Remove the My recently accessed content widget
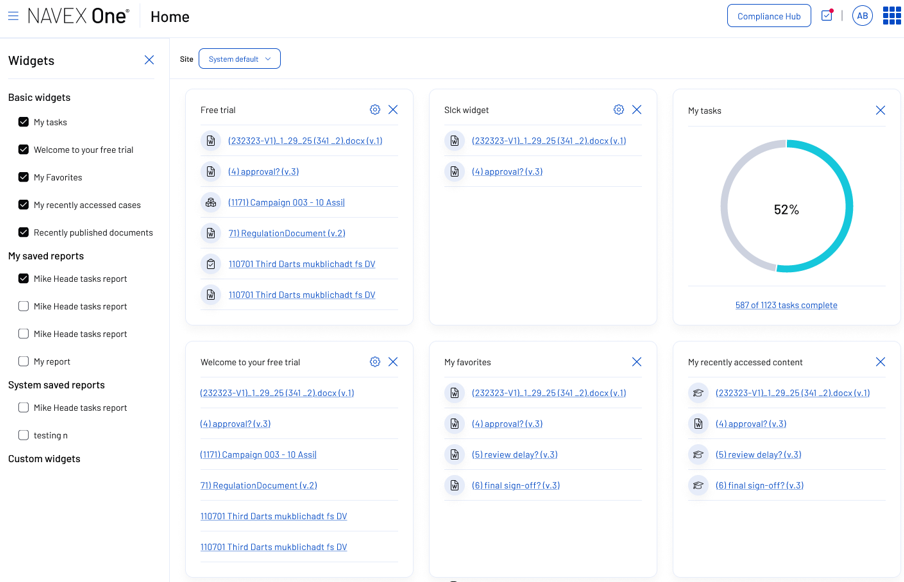Screen dimensions: 904x582 click(880, 362)
